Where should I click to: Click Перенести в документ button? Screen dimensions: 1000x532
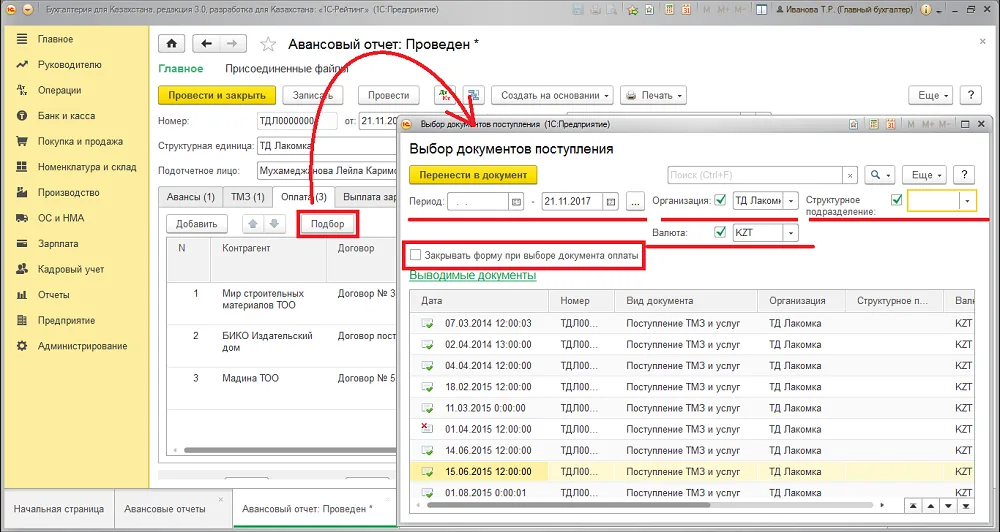coord(473,175)
